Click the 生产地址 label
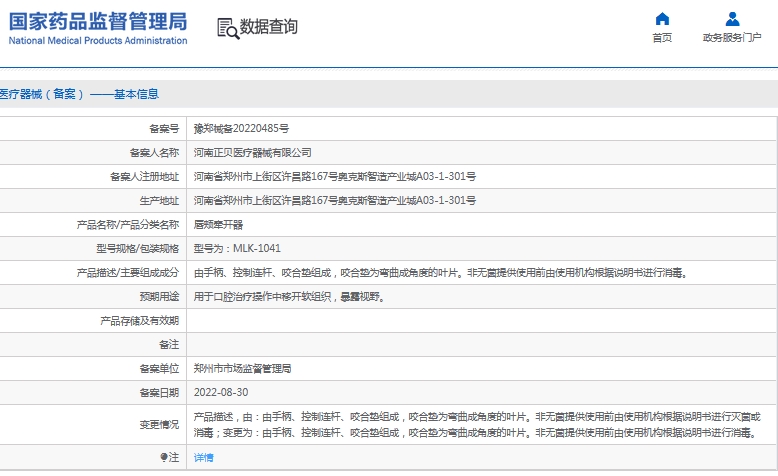The height and width of the screenshot is (476, 778). [x=159, y=201]
